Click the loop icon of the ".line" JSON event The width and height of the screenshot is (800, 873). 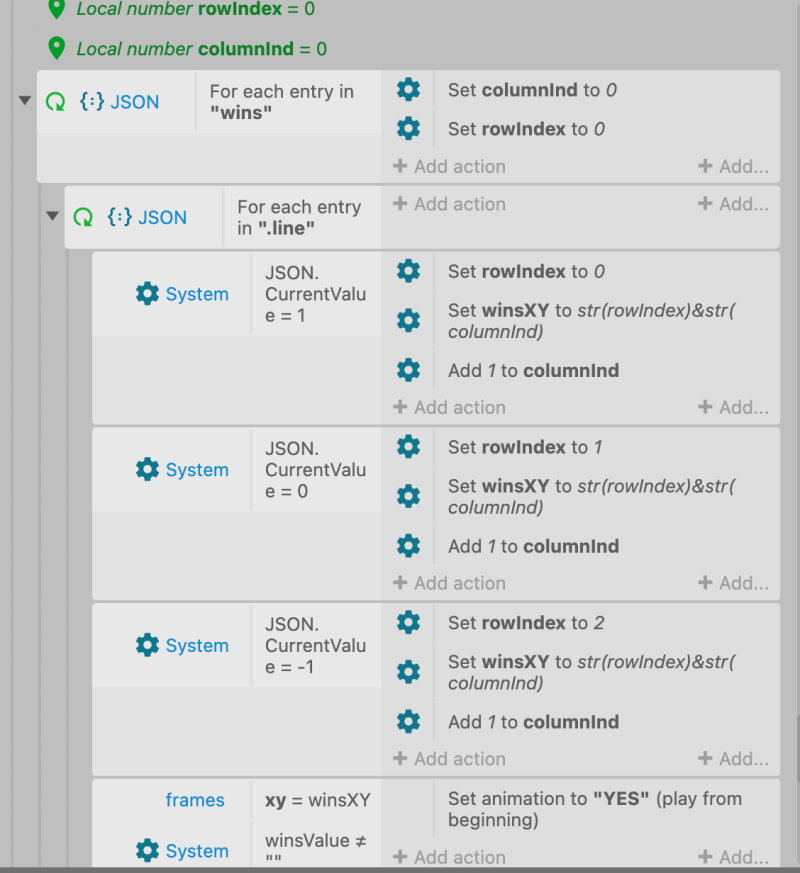83,217
